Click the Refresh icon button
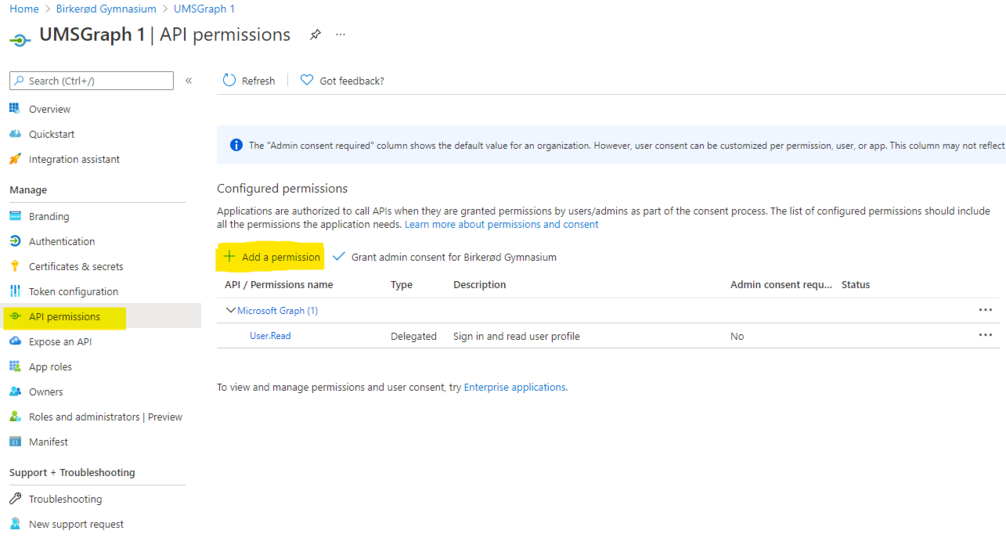Screen dimensions: 1006x552 tap(230, 81)
